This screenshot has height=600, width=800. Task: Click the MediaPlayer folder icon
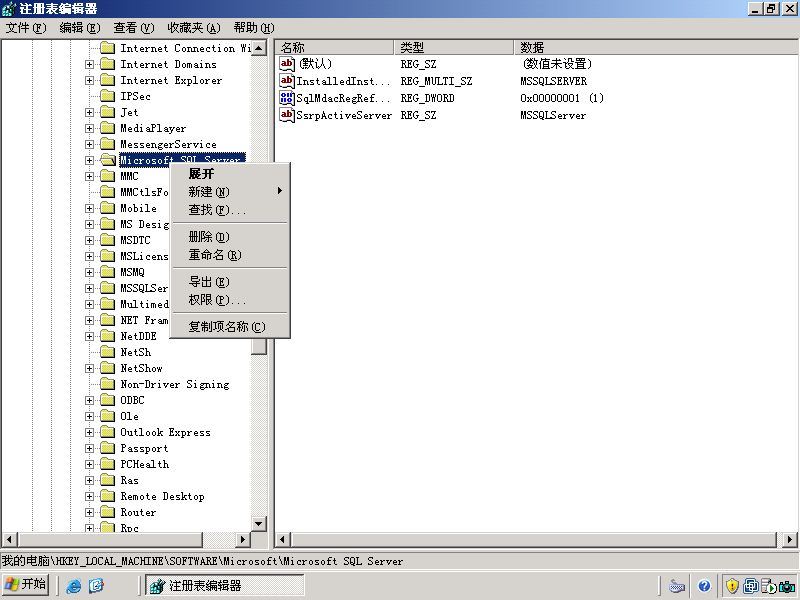pyautogui.click(x=107, y=128)
